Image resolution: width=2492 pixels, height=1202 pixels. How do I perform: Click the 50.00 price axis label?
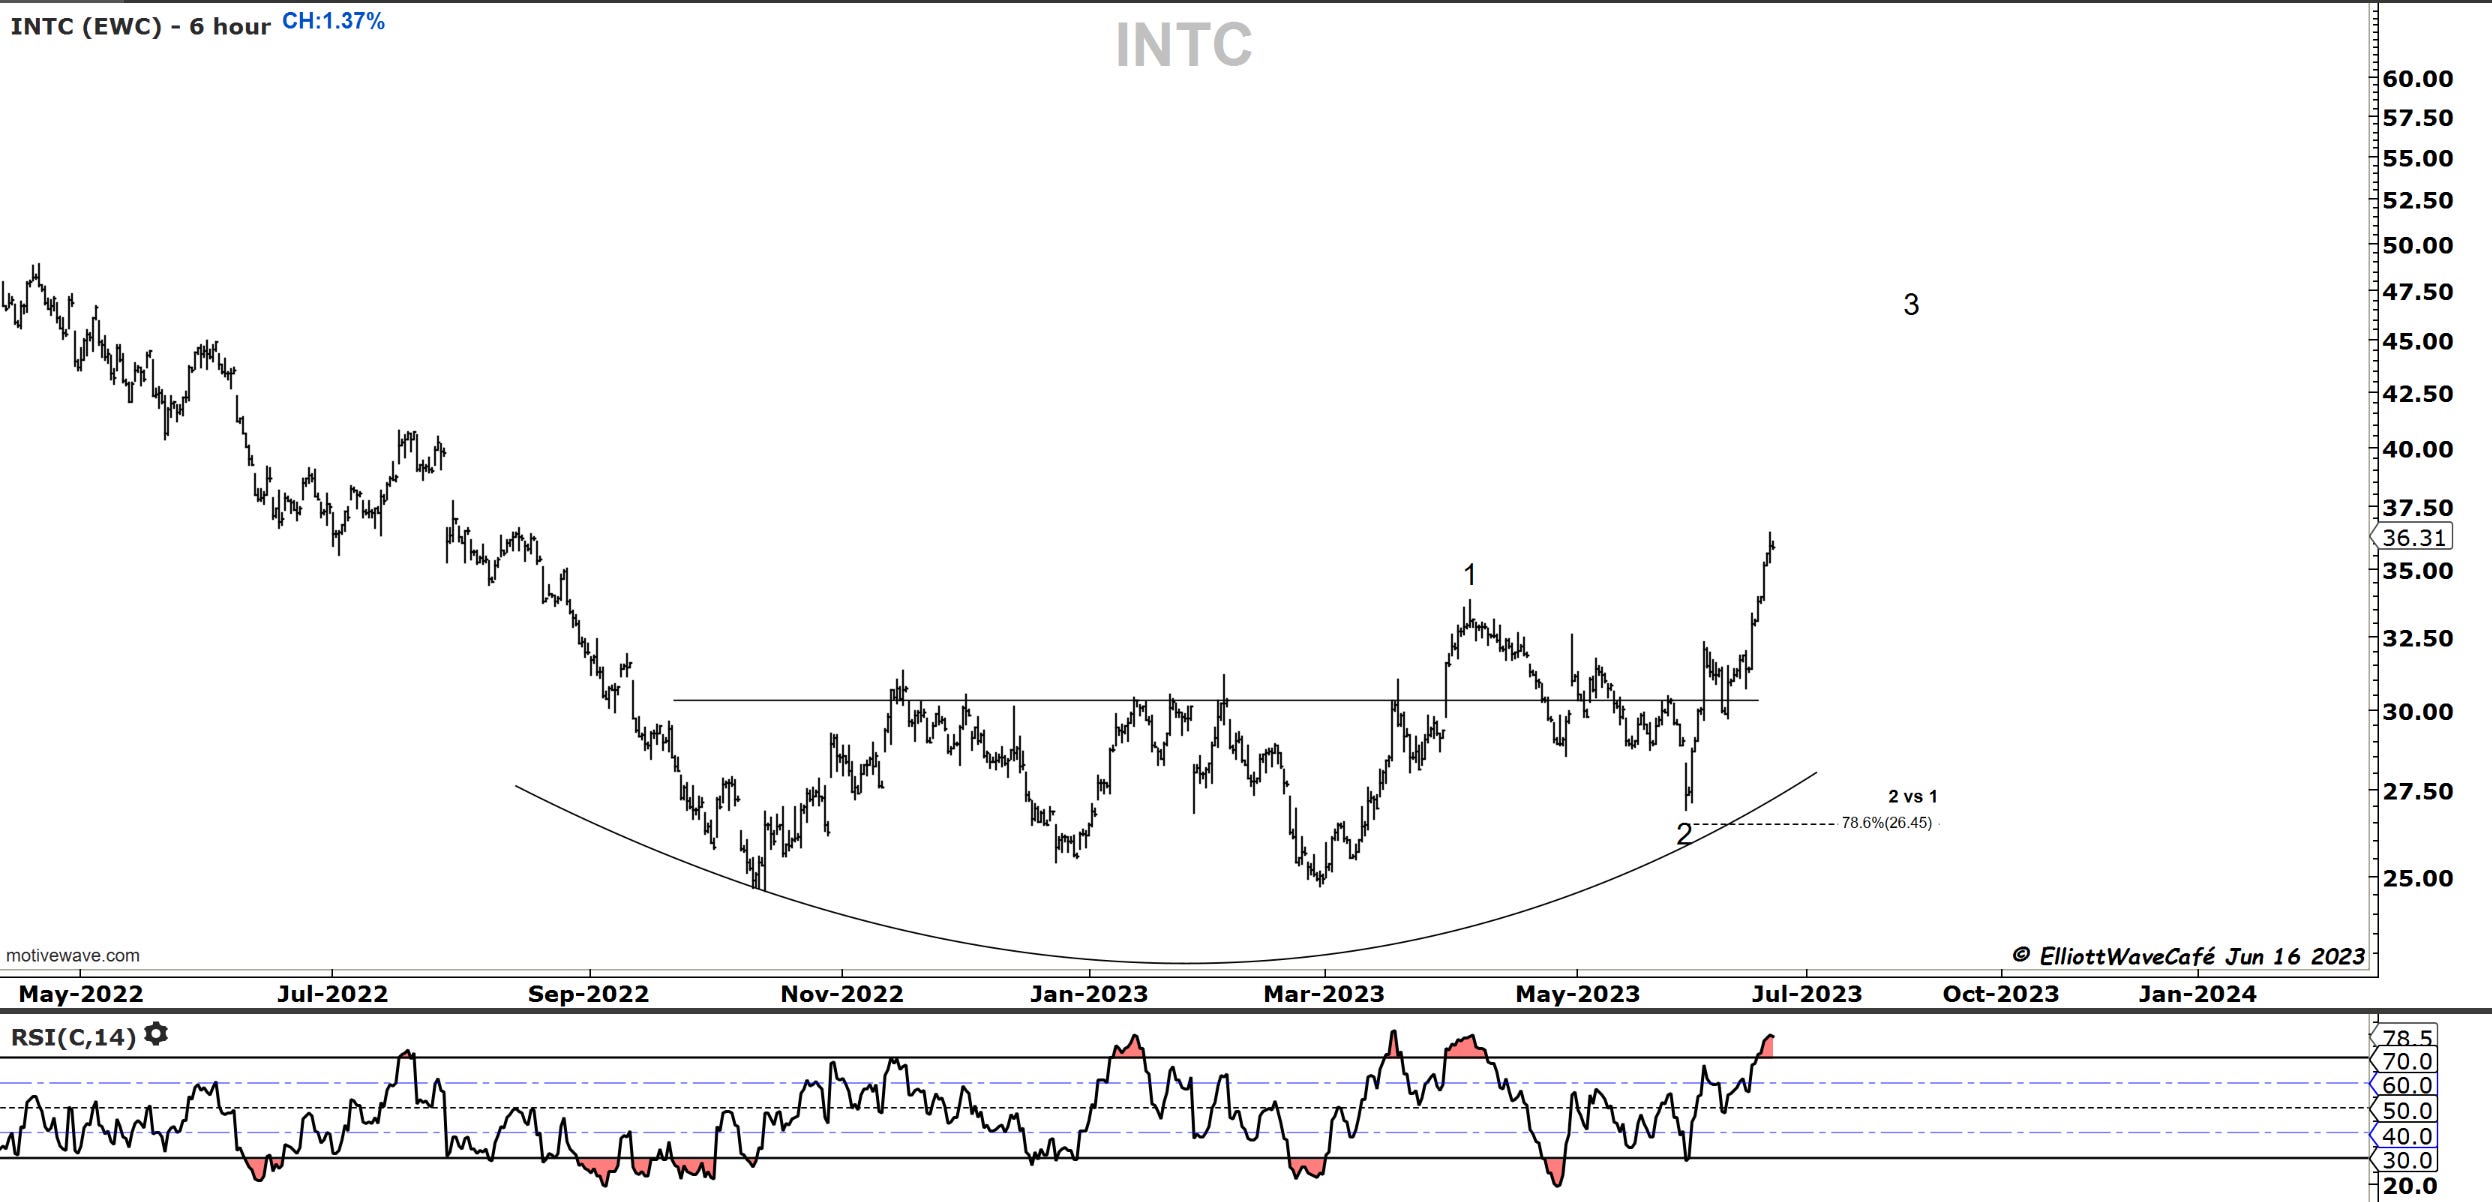point(2416,246)
